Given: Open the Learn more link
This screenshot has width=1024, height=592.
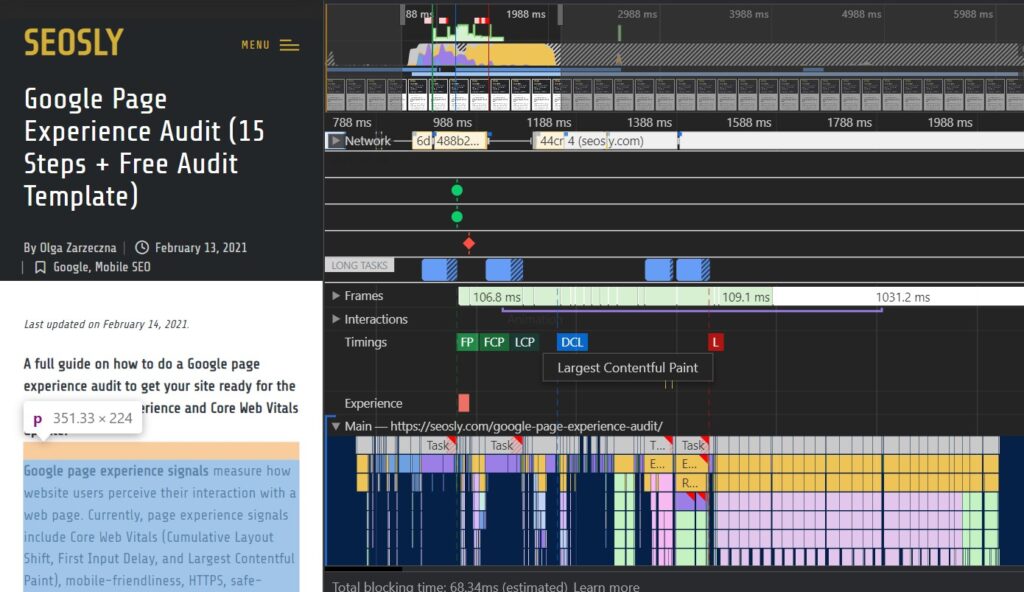Looking at the screenshot, I should click(x=607, y=587).
